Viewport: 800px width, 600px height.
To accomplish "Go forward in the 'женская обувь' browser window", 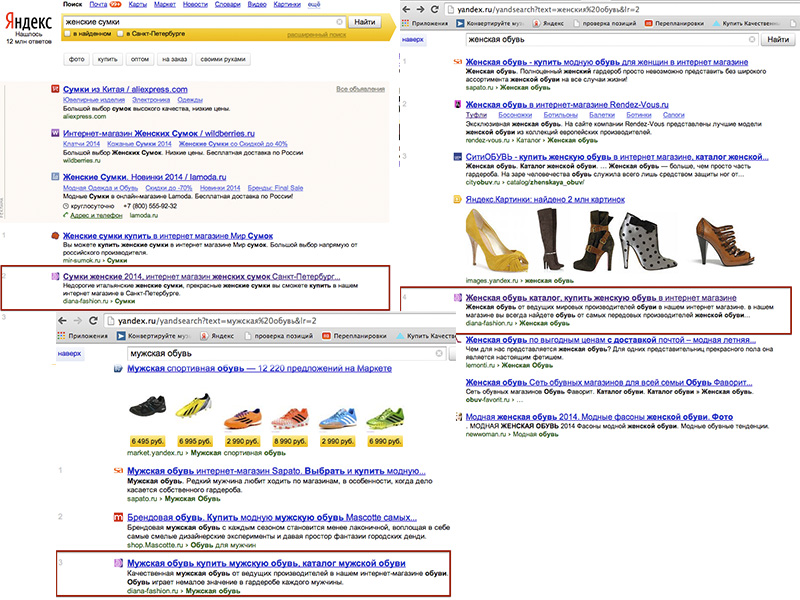I will (420, 9).
